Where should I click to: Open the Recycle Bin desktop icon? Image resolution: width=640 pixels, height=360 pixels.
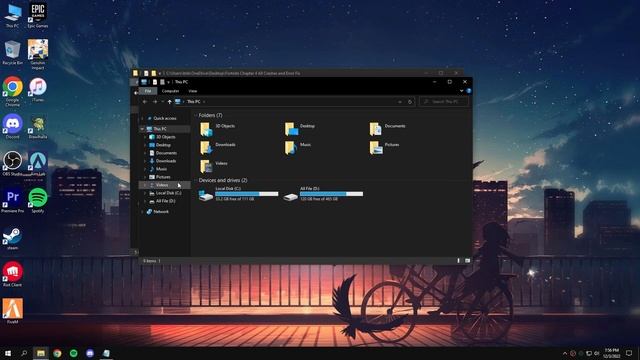13,53
